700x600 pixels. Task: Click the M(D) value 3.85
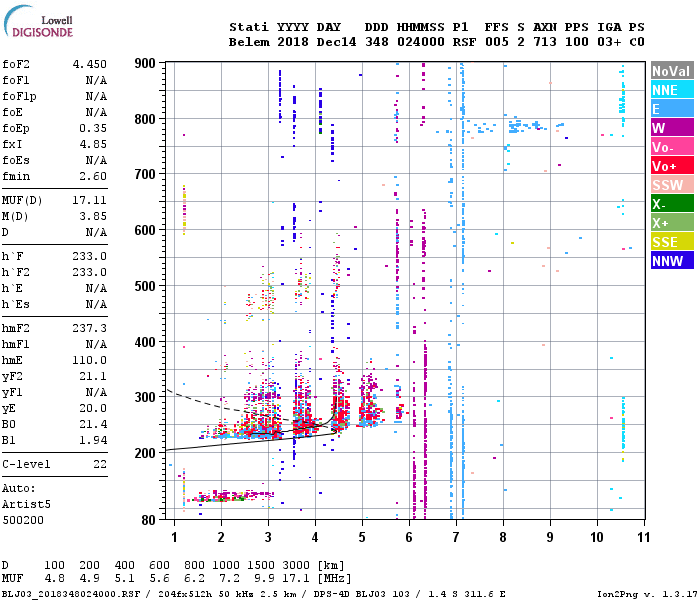coord(93,216)
